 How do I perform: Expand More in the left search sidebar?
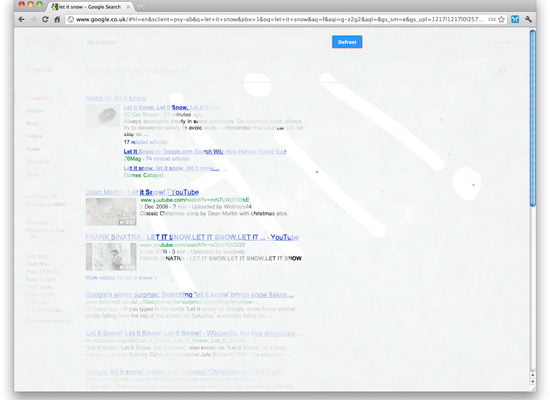32,174
